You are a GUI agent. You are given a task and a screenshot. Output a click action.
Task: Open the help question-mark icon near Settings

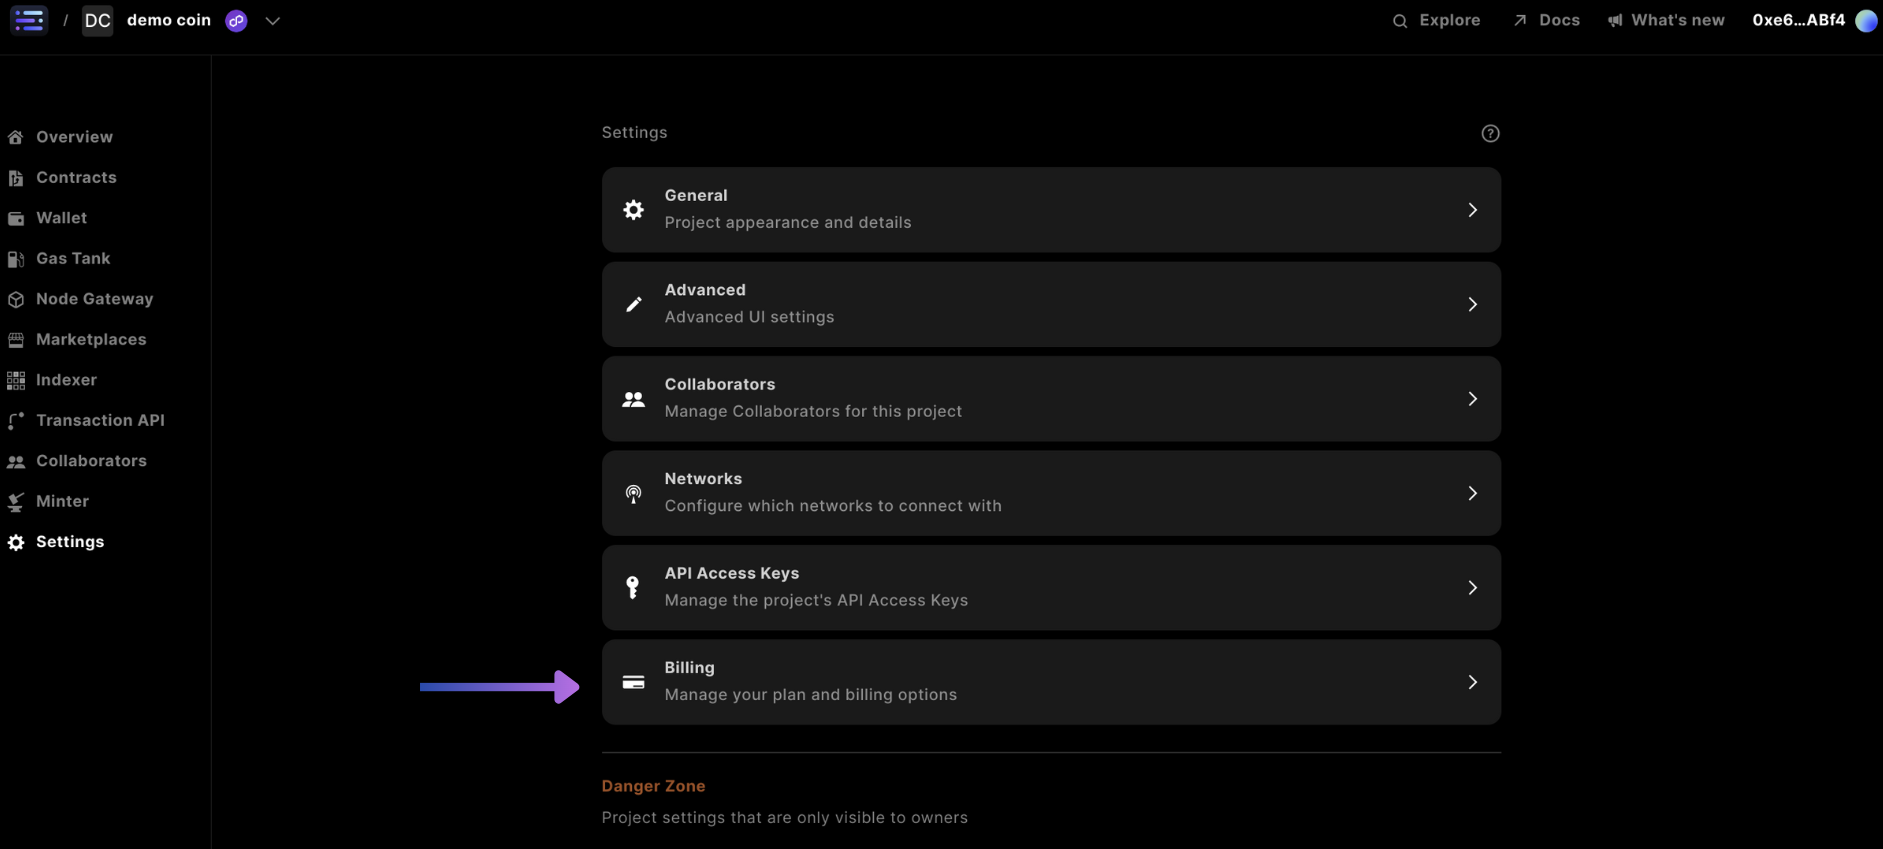coord(1489,132)
